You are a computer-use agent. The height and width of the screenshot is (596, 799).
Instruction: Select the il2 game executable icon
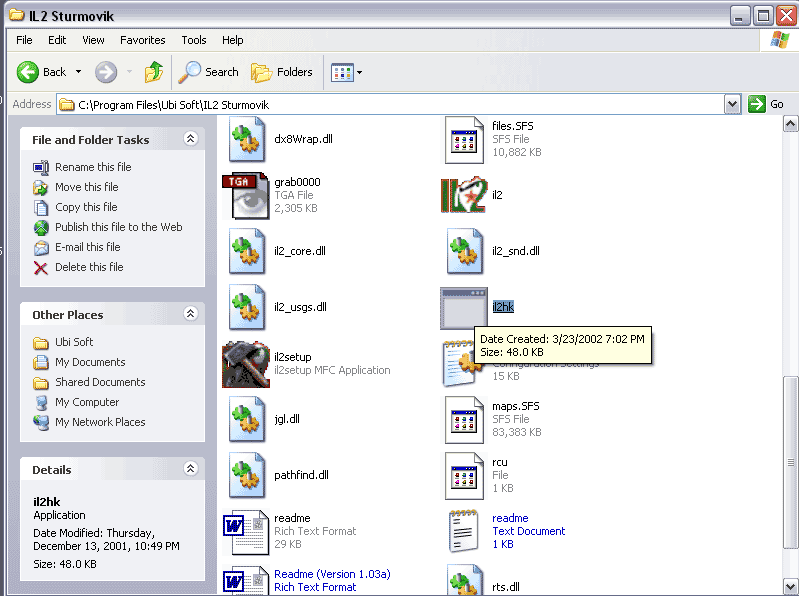coord(464,195)
